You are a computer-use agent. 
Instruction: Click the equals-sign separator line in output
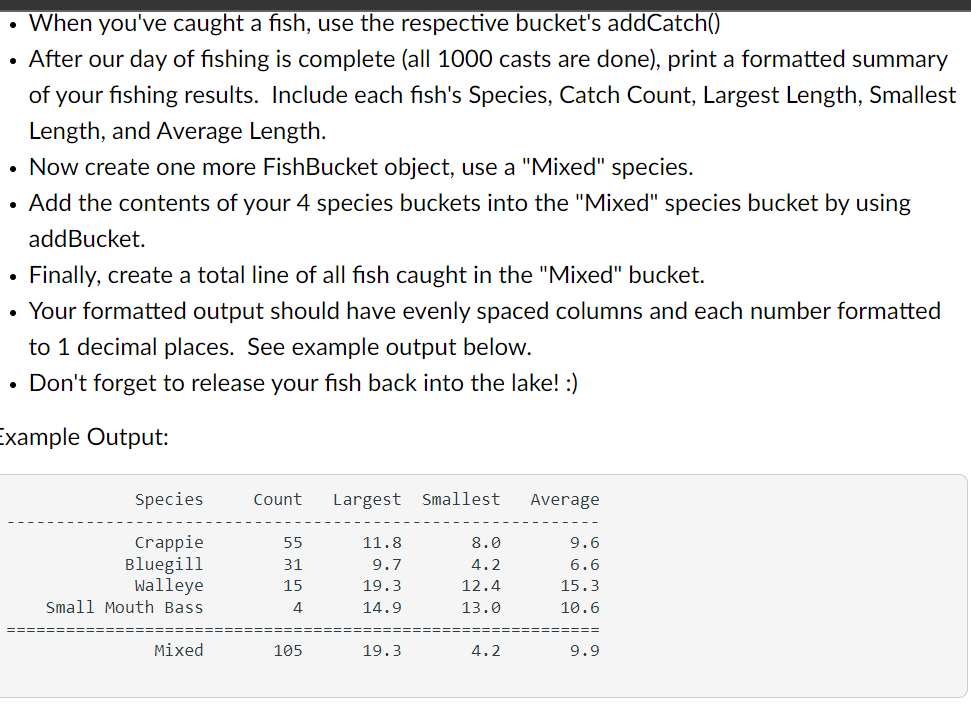tap(303, 630)
